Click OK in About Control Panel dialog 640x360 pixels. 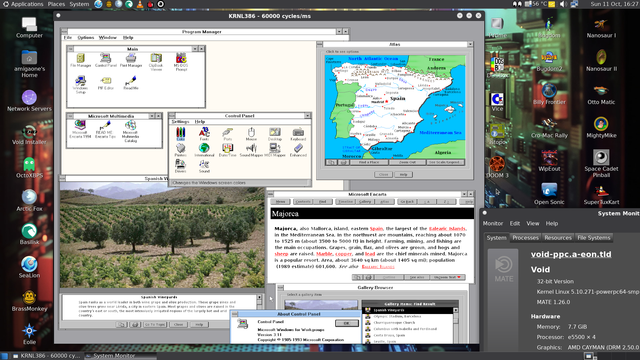click(347, 323)
